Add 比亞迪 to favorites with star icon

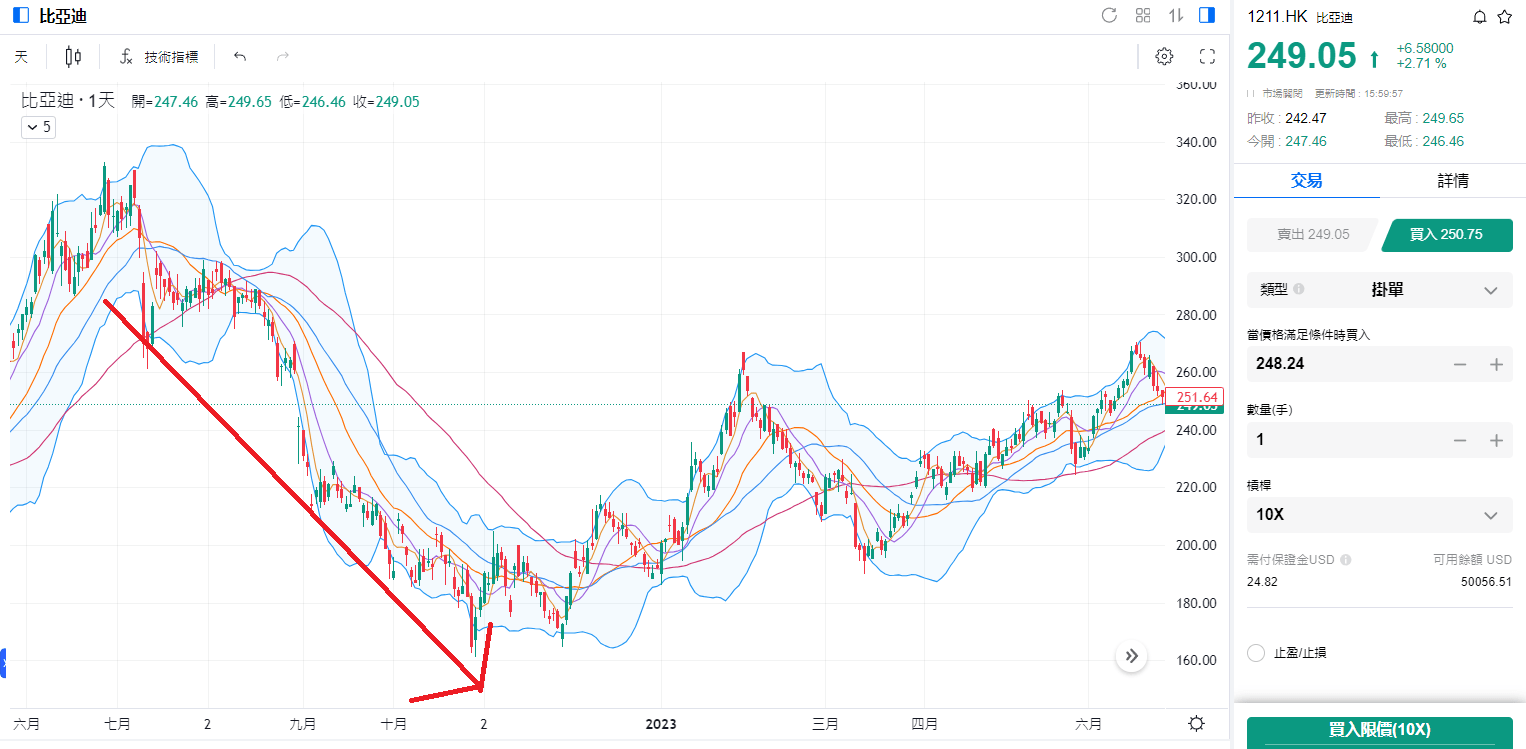[x=1504, y=17]
